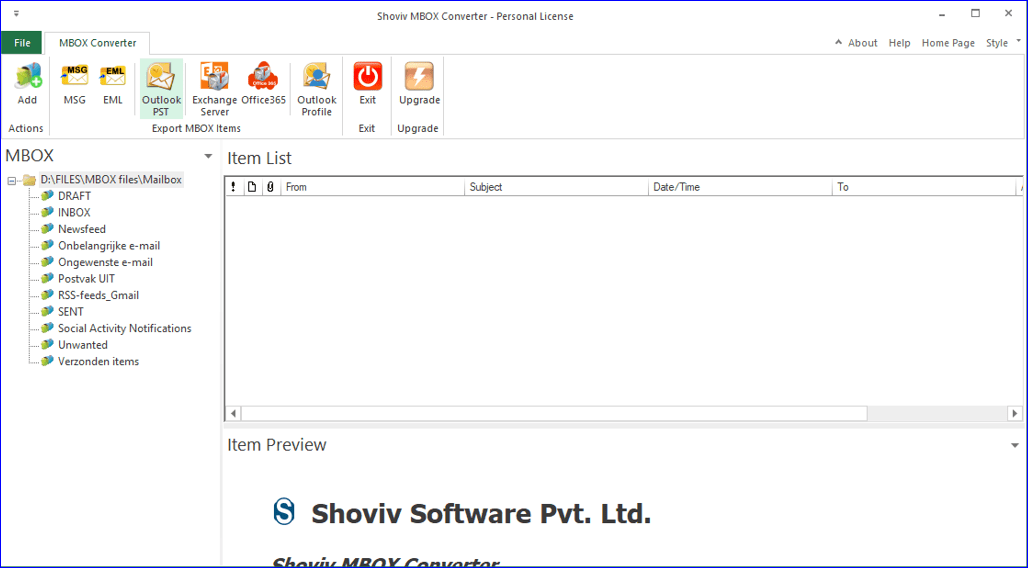Sort items by the Subject column
The height and width of the screenshot is (568, 1028).
point(556,187)
